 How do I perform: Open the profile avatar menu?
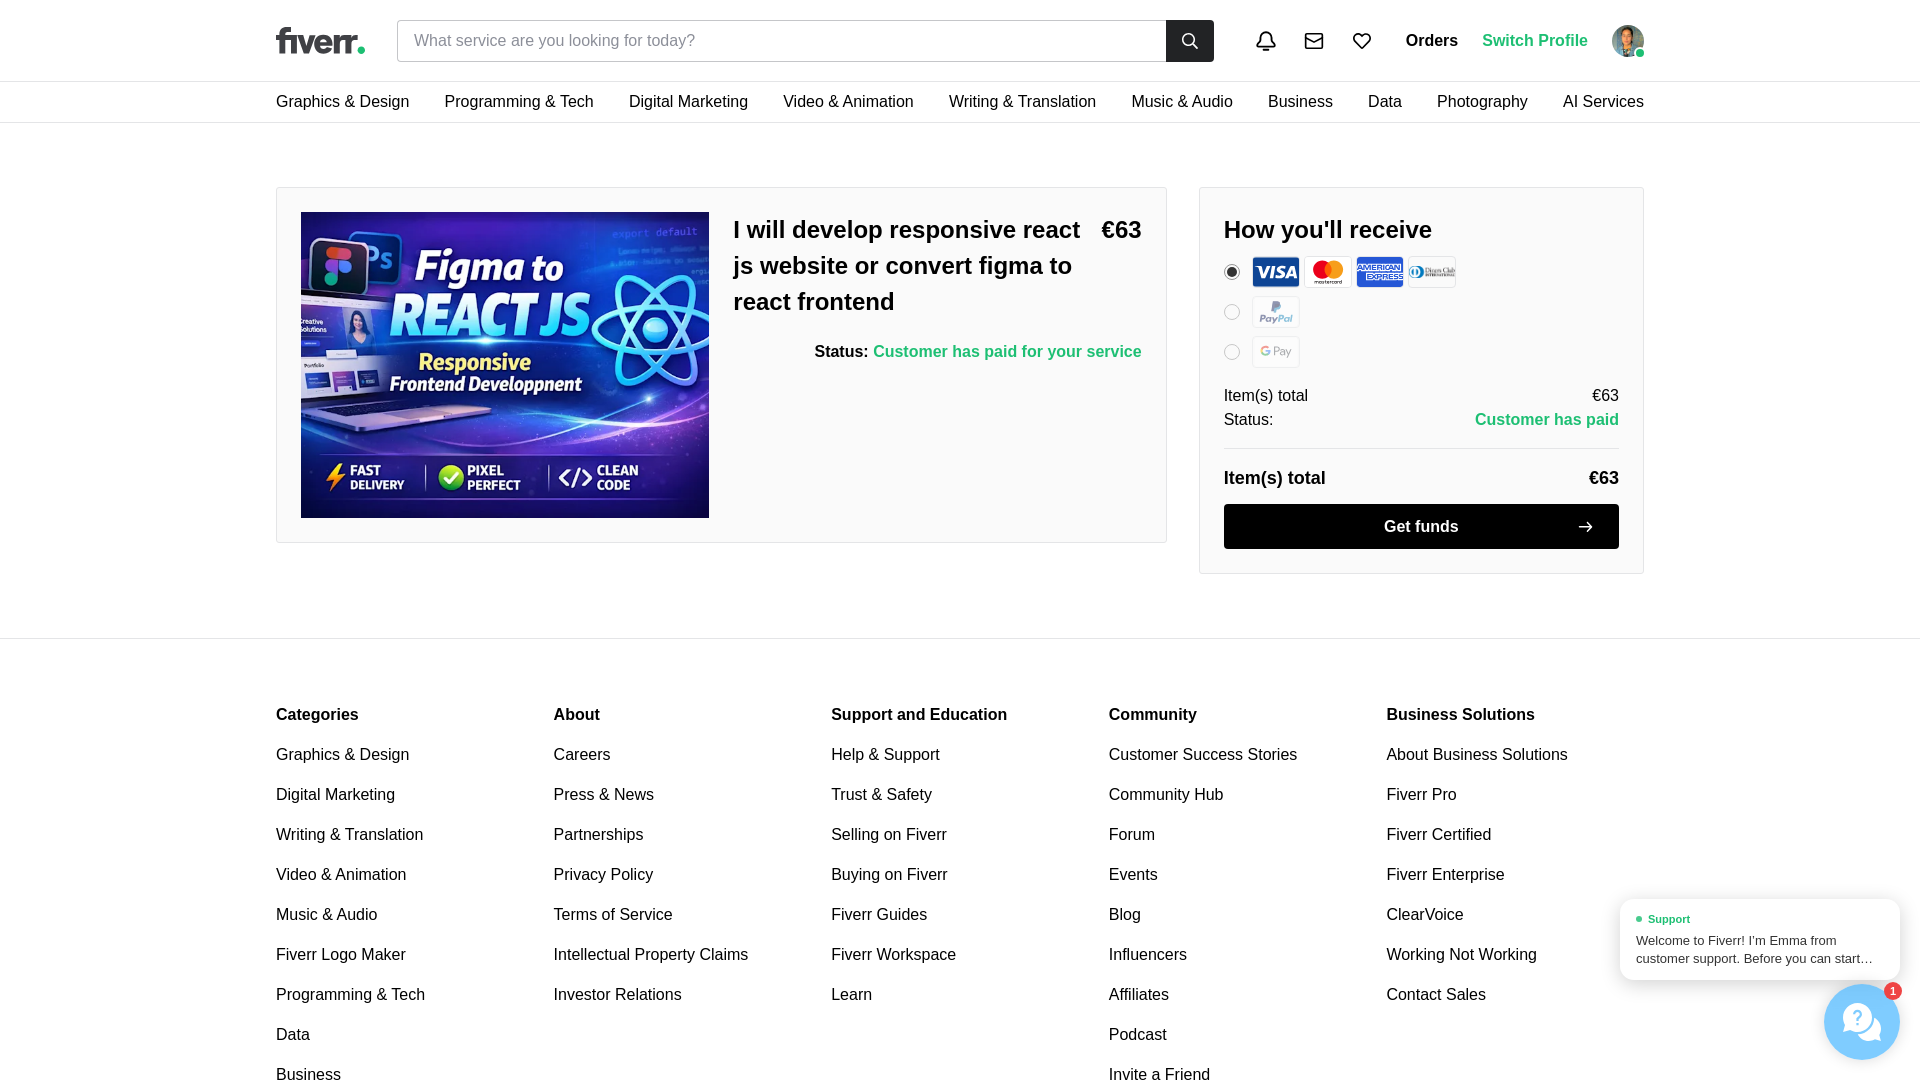(x=1627, y=41)
